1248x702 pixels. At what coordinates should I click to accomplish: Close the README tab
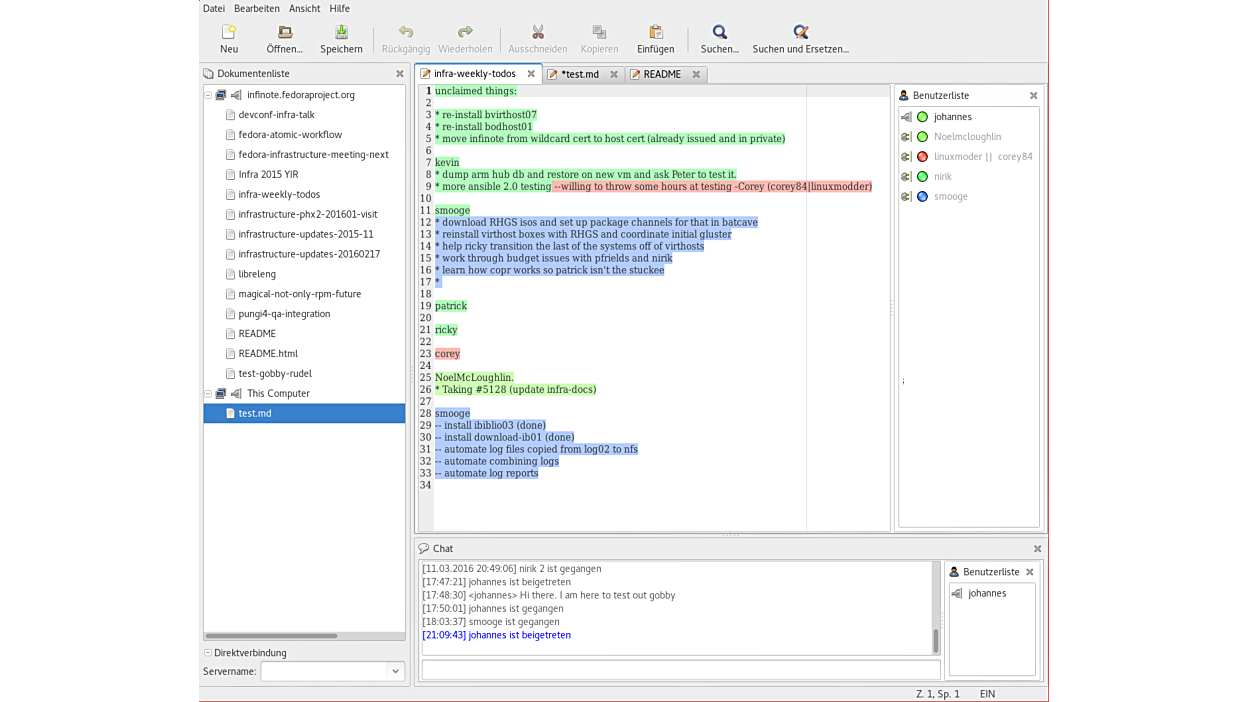[696, 74]
